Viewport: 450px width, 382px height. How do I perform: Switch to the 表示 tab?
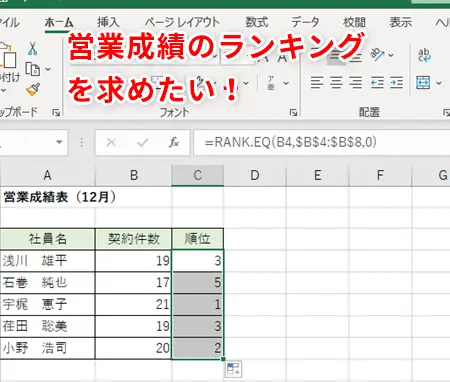[401, 22]
